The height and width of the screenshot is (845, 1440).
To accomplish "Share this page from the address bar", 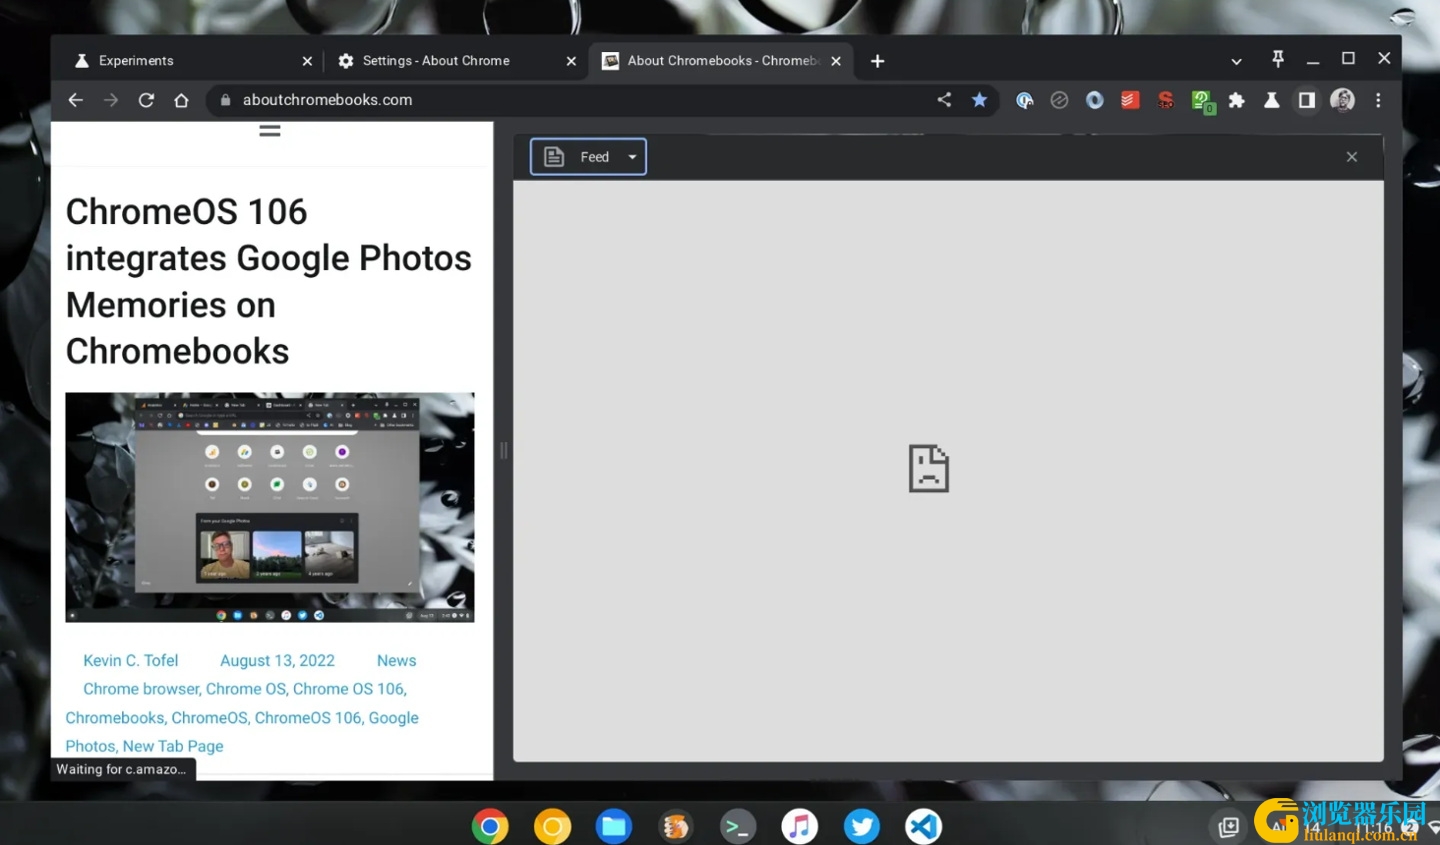I will [x=944, y=99].
